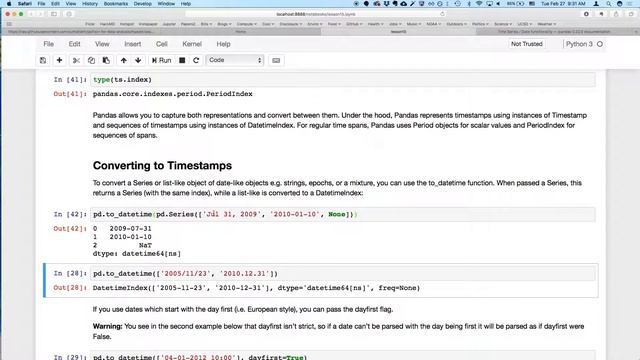Screen dimensions: 640x360
Task: Open the notebook Help menu
Action: point(223,44)
